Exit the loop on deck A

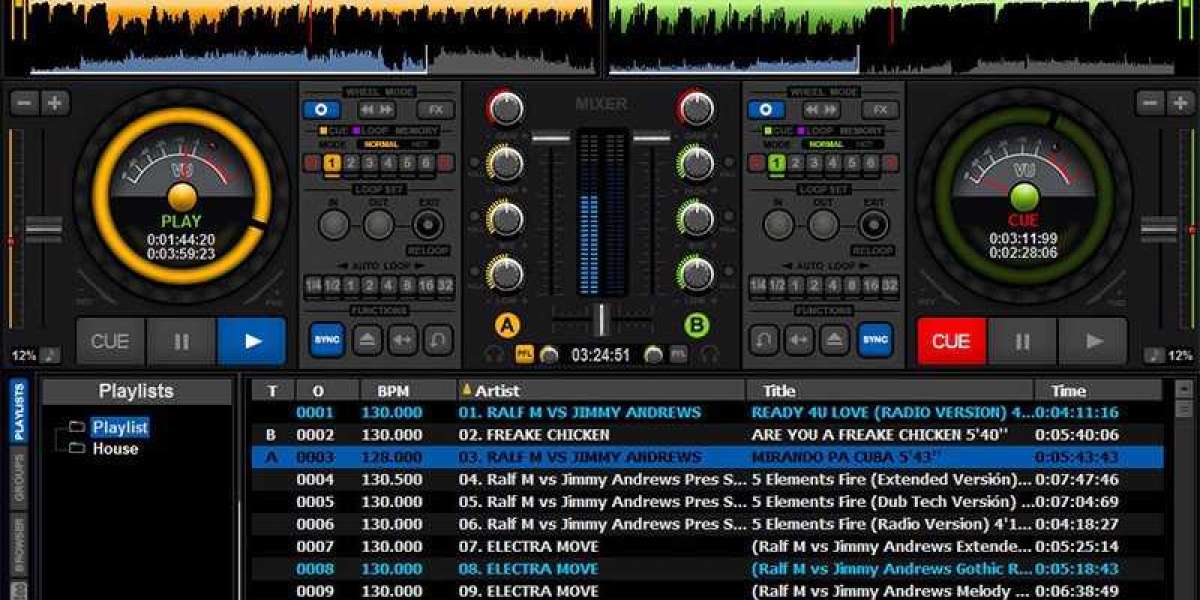428,224
